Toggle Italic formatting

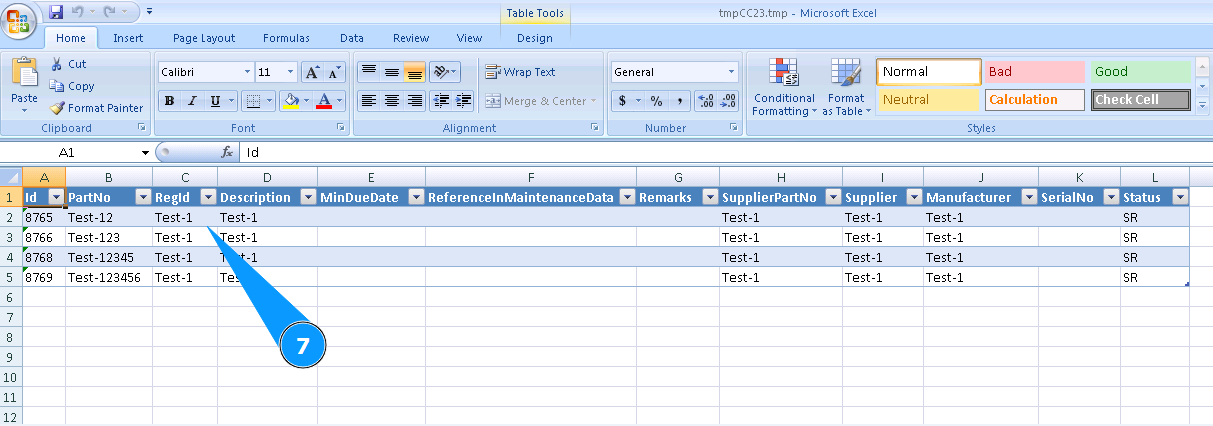click(x=193, y=101)
